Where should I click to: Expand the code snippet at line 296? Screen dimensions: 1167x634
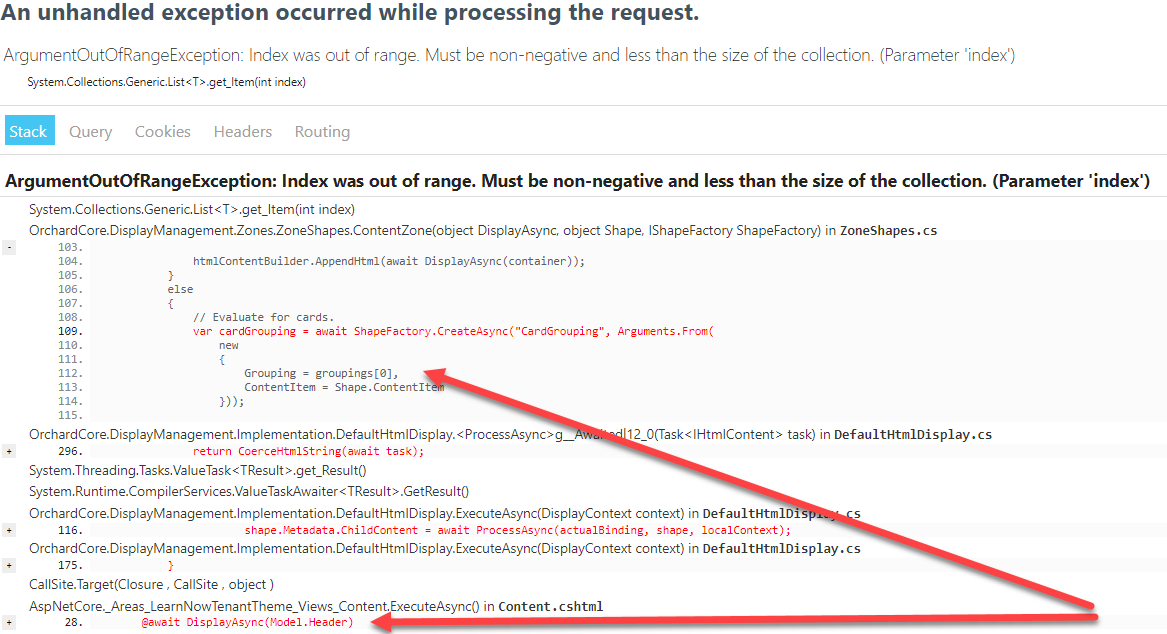[x=9, y=450]
